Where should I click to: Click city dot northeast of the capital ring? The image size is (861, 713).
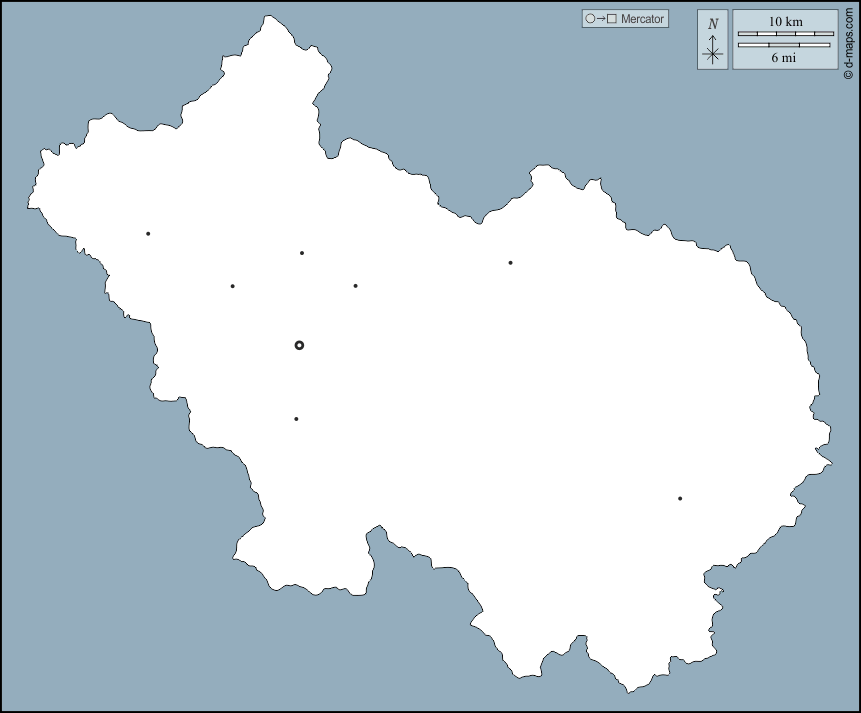[355, 286]
